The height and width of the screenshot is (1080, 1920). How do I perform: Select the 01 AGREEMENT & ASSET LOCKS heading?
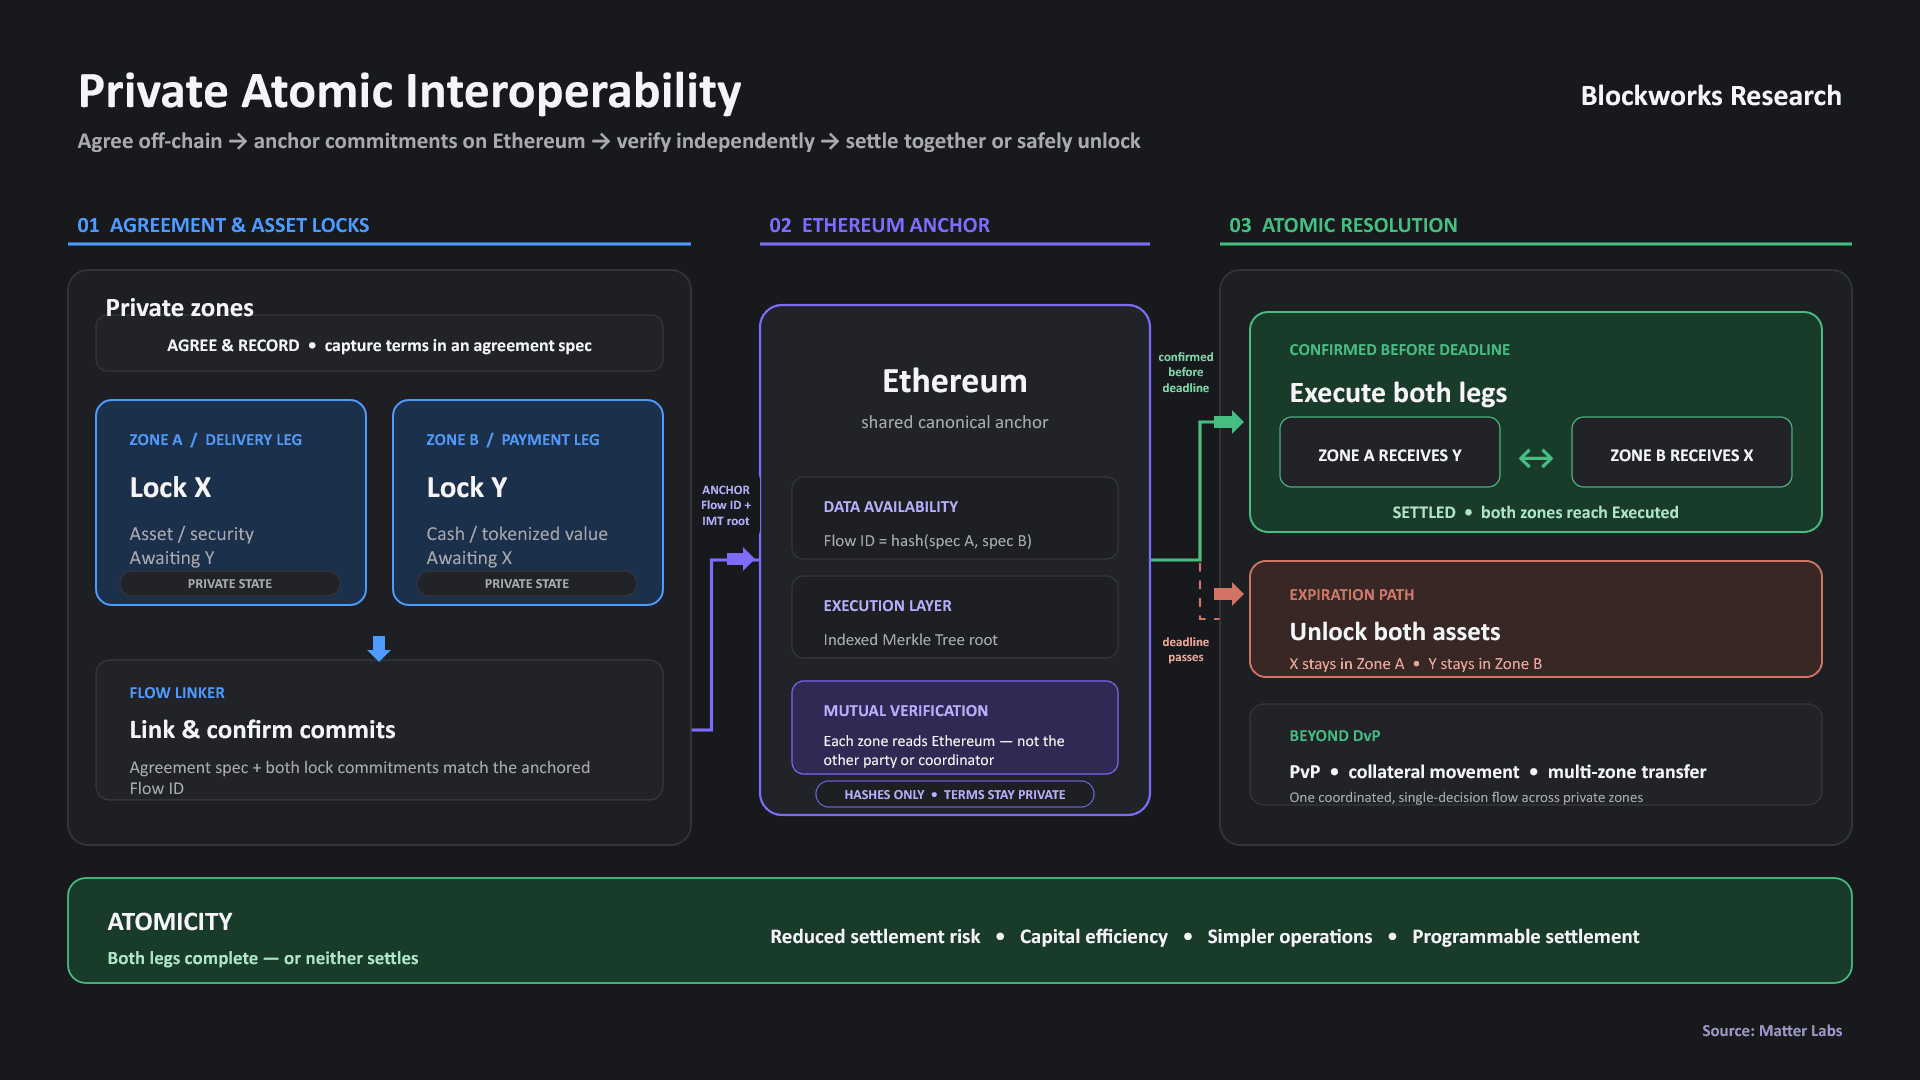click(223, 225)
